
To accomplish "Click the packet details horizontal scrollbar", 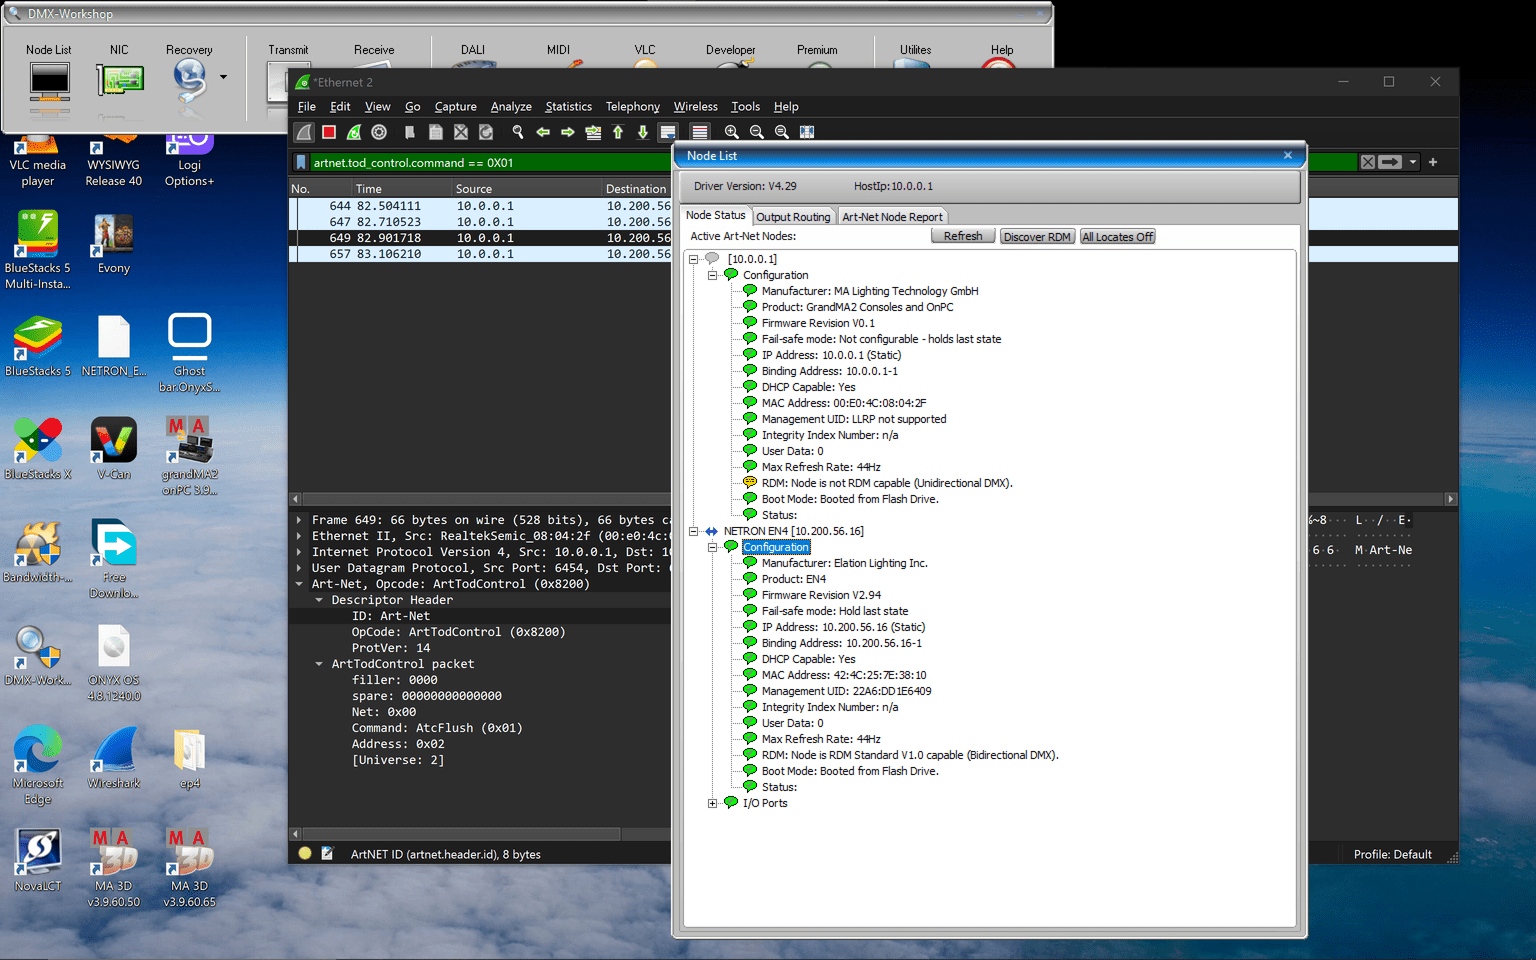I will pos(461,833).
